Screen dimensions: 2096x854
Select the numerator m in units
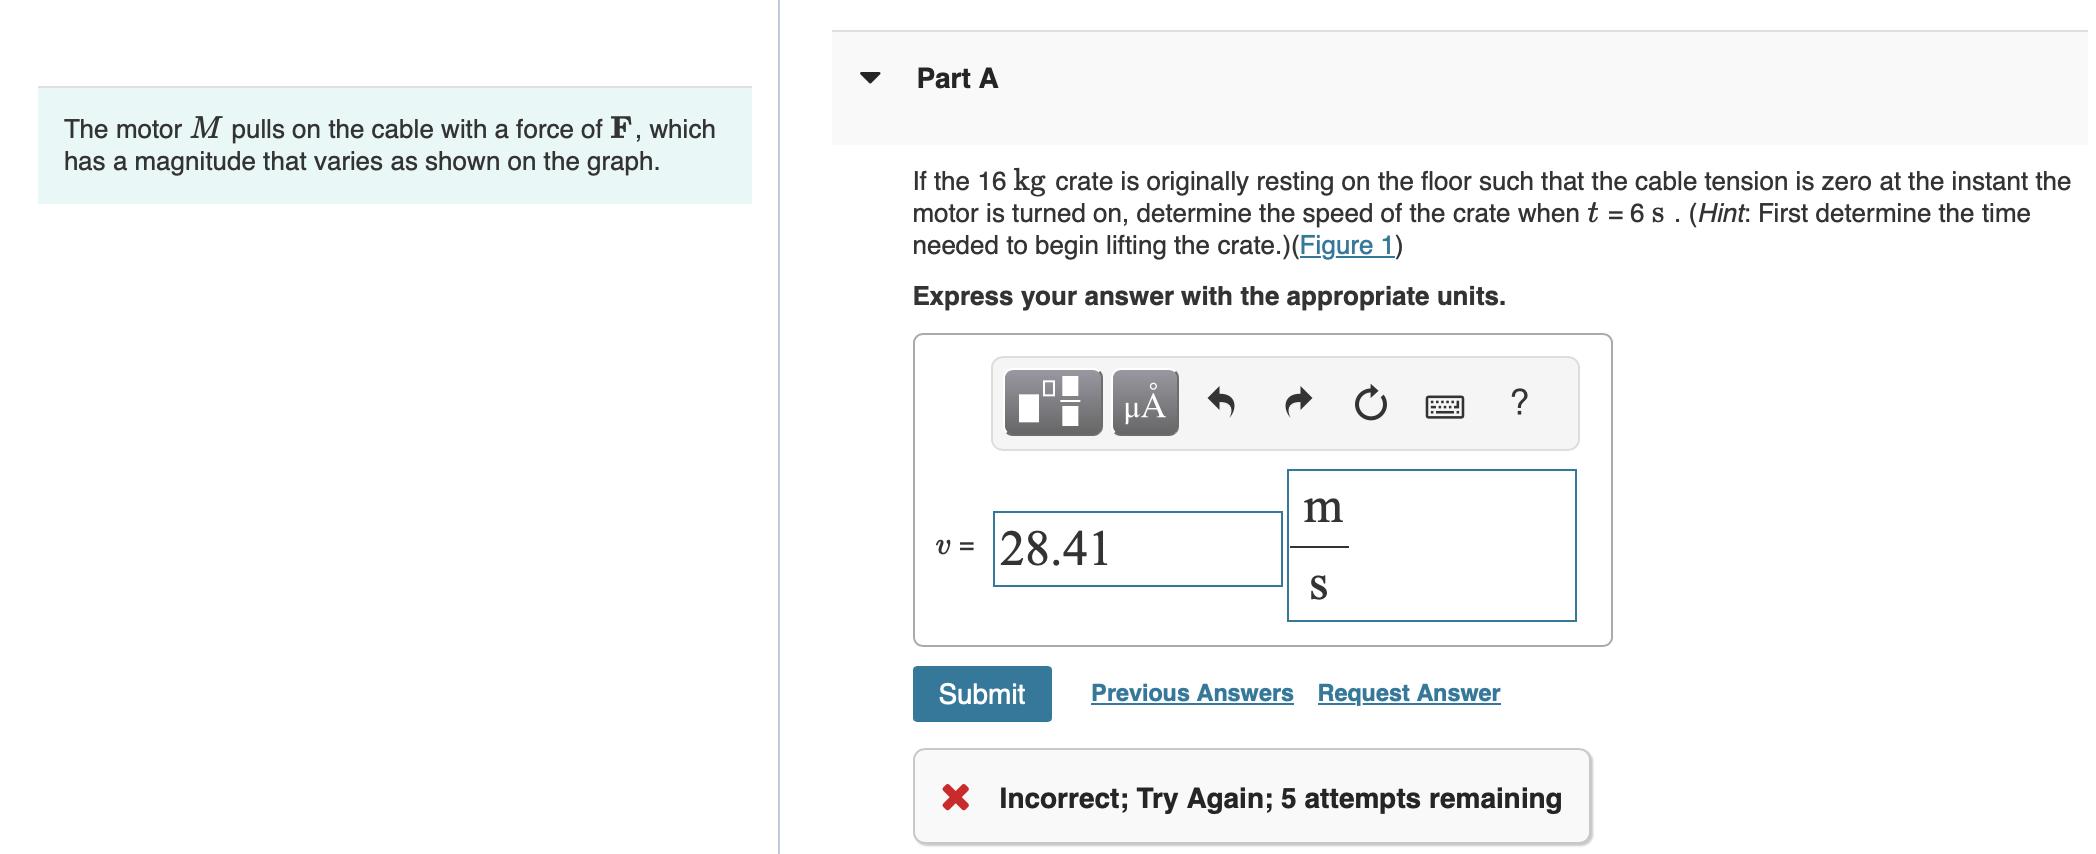[1322, 509]
